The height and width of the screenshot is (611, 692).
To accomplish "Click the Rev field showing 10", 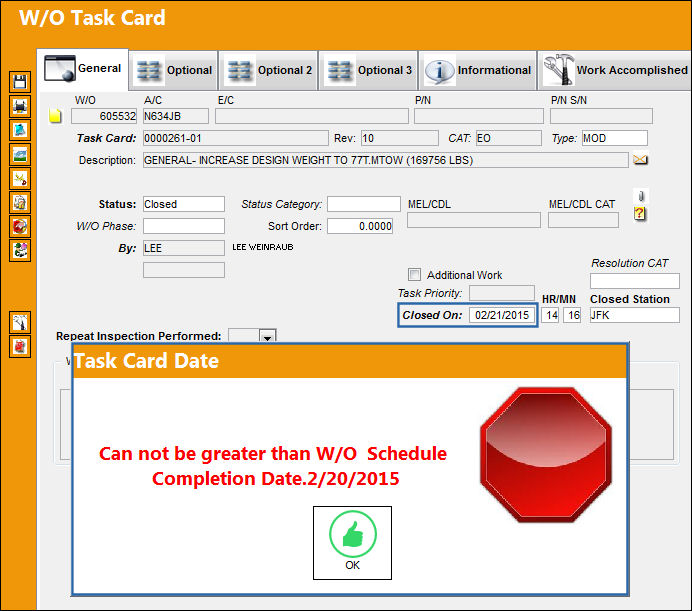I will (x=400, y=138).
